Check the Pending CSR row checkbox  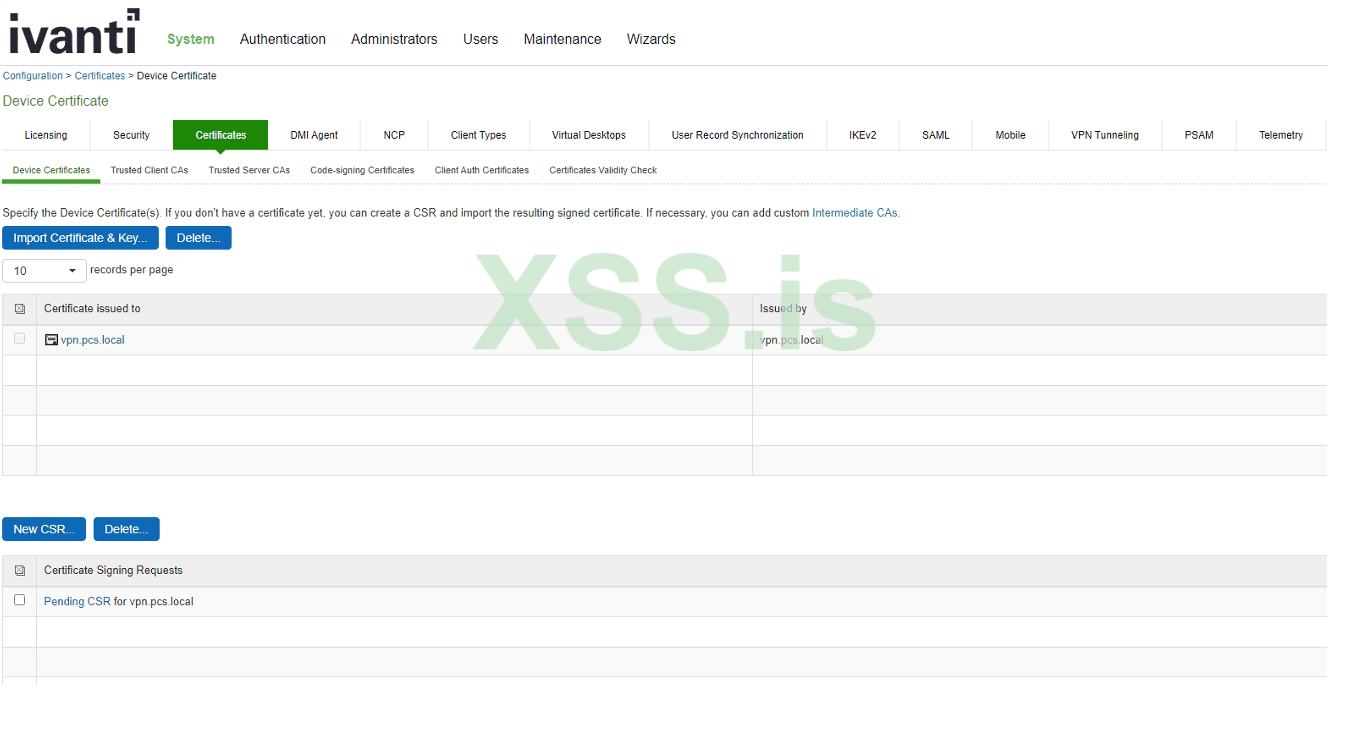[19, 600]
